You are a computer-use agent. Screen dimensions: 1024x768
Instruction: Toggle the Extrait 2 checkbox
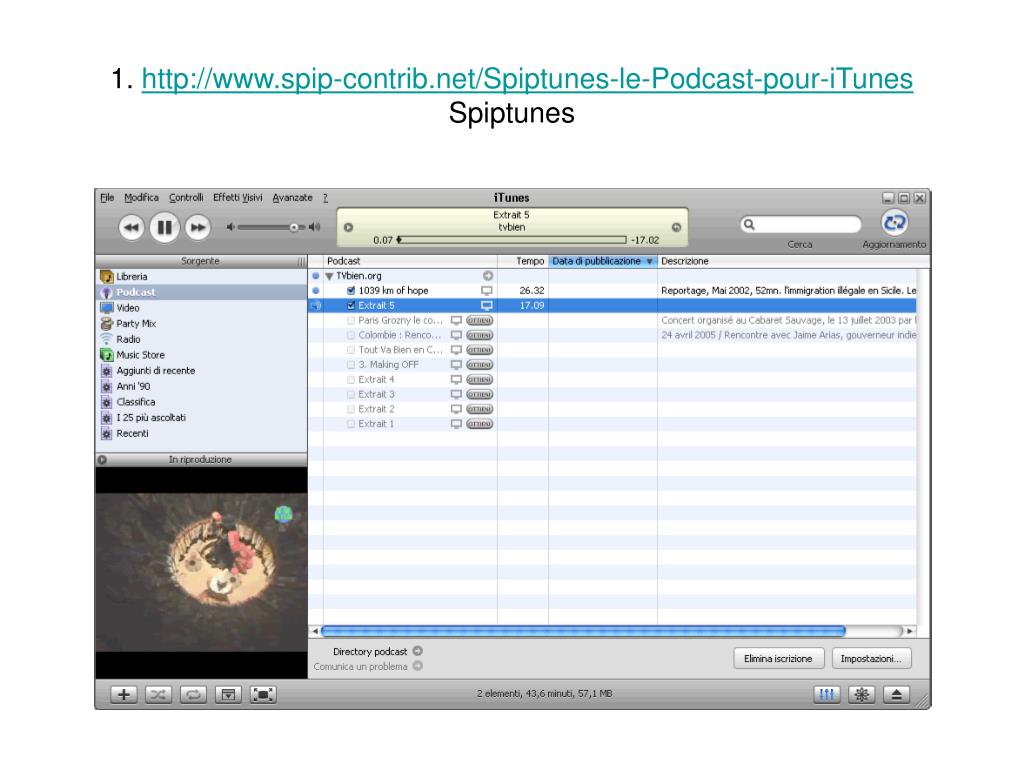[x=351, y=409]
